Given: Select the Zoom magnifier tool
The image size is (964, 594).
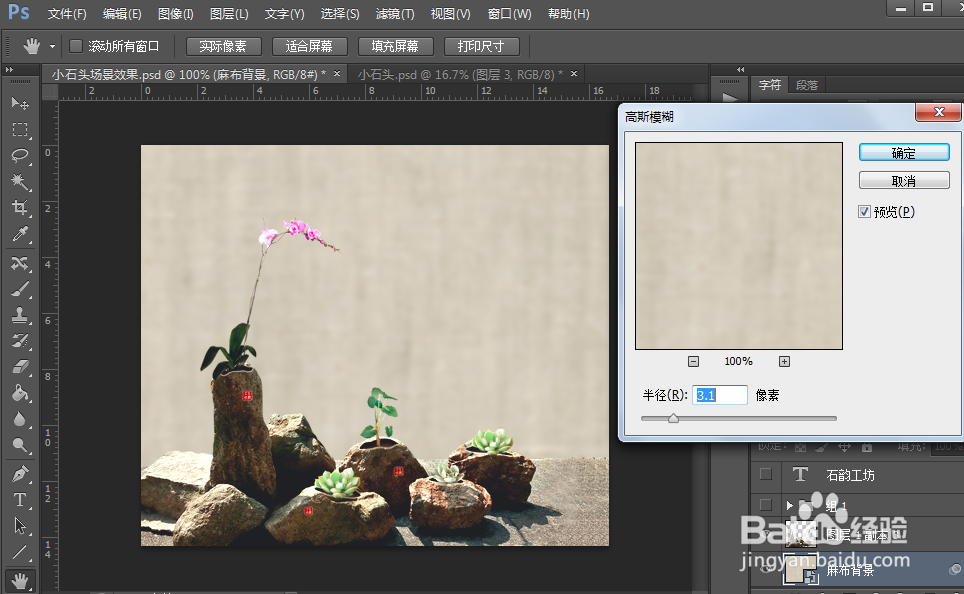Looking at the screenshot, I should tap(20, 445).
